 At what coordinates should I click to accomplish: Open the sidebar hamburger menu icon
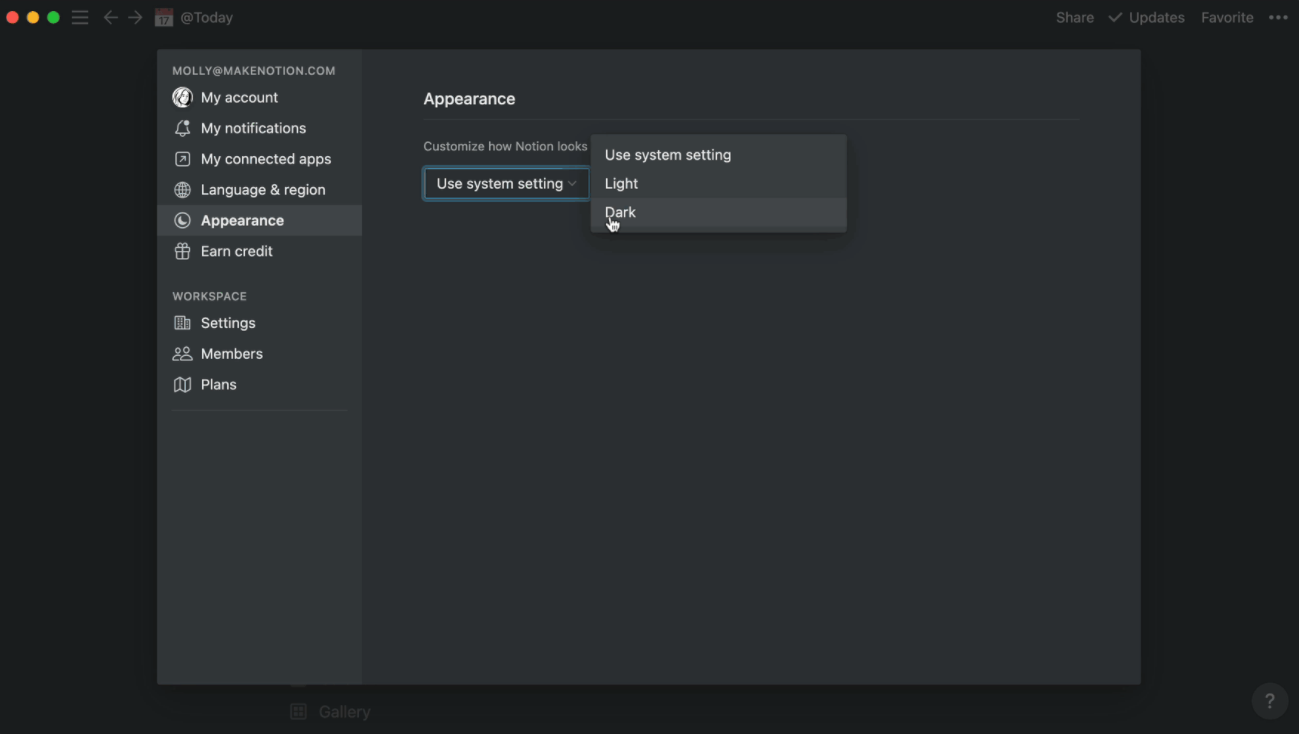[x=80, y=18]
